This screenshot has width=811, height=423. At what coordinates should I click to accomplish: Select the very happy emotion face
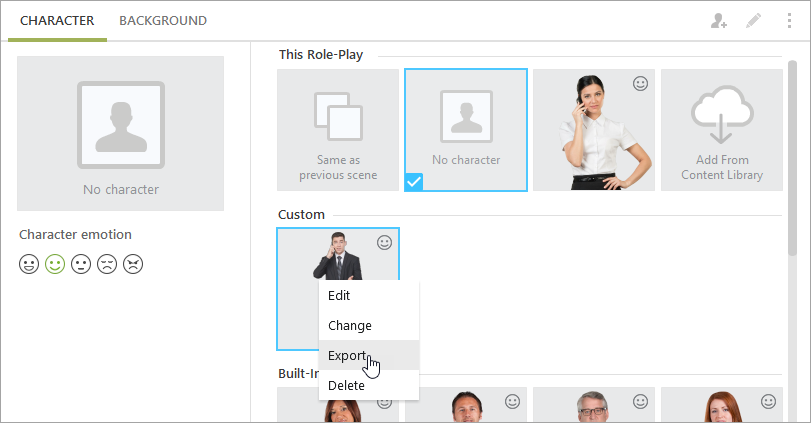coord(29,264)
